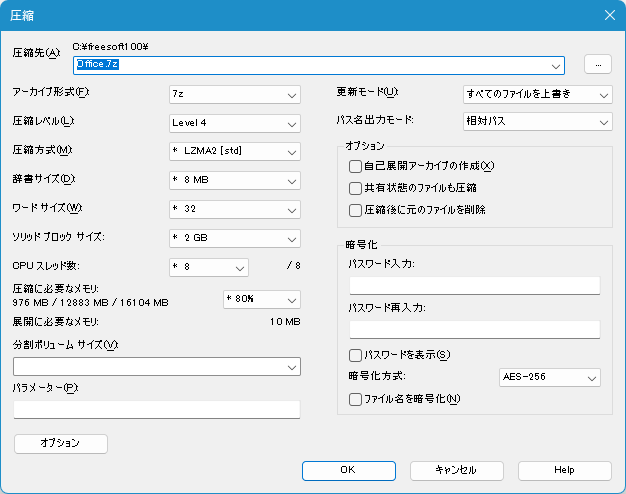The width and height of the screenshot is (626, 494).
Task: Open the 暗号化方式 dropdown showing AES-256
Action: click(549, 378)
